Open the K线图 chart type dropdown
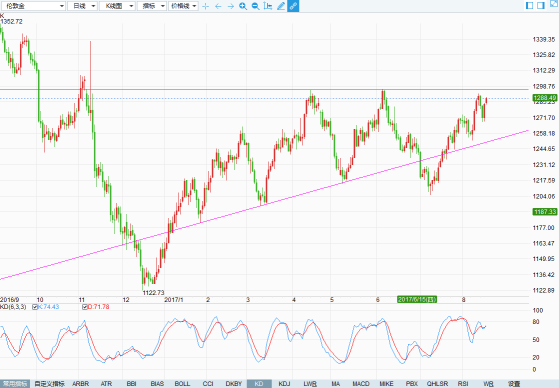 (x=117, y=6)
